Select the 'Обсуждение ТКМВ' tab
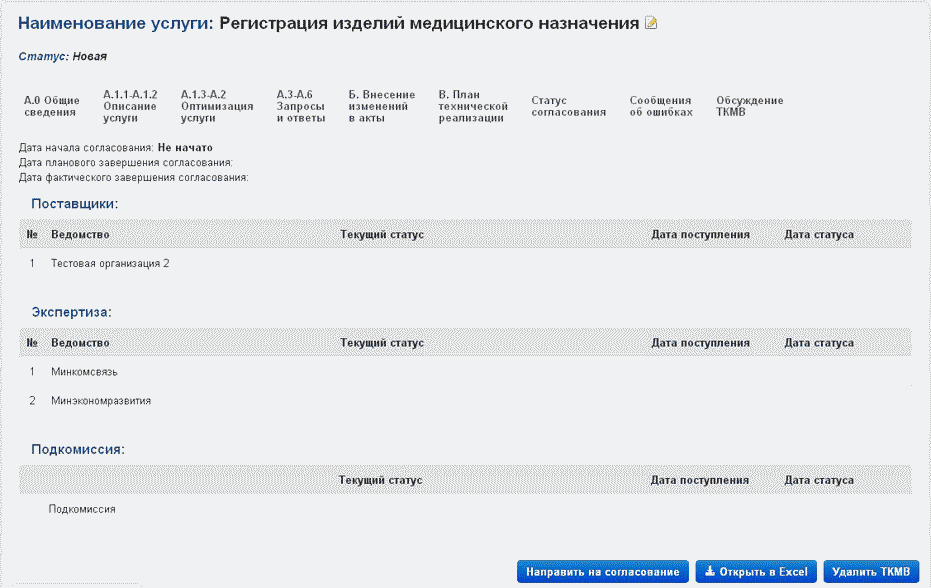Viewport: 931px width, 588px height. point(749,106)
